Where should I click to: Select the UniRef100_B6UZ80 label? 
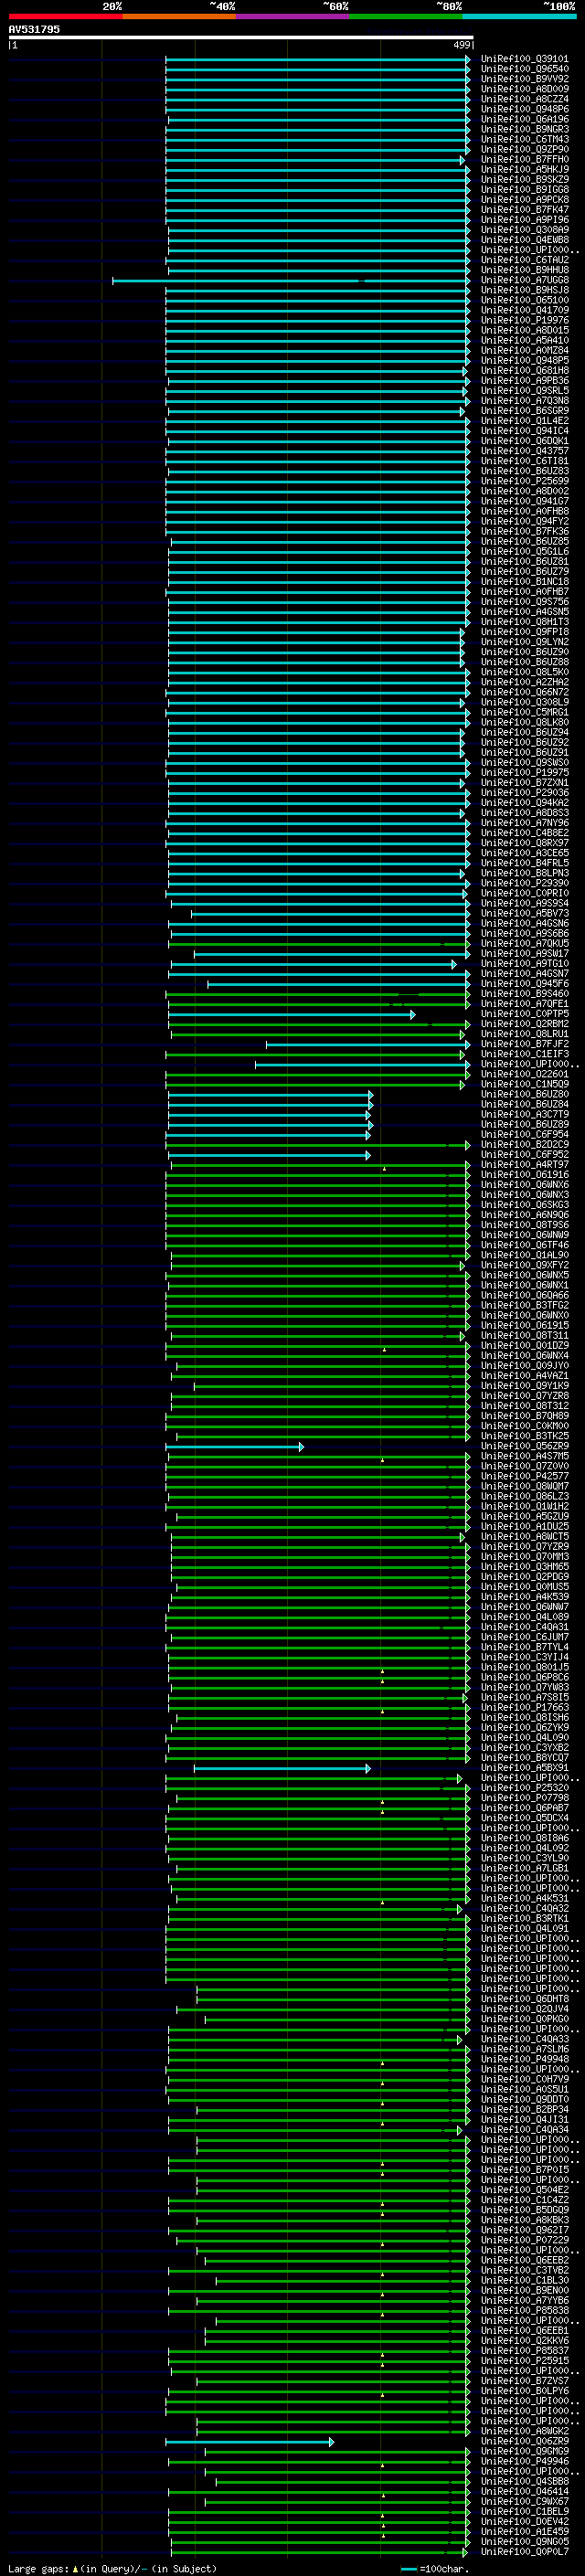coord(524,1094)
